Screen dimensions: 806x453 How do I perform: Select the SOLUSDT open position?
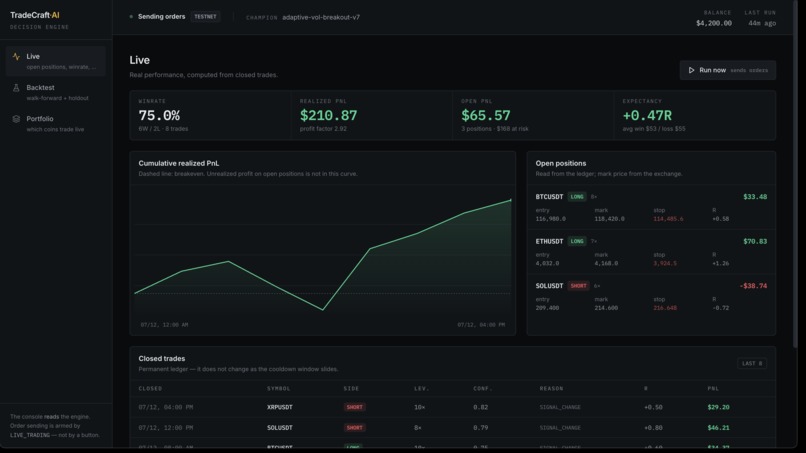click(x=651, y=297)
